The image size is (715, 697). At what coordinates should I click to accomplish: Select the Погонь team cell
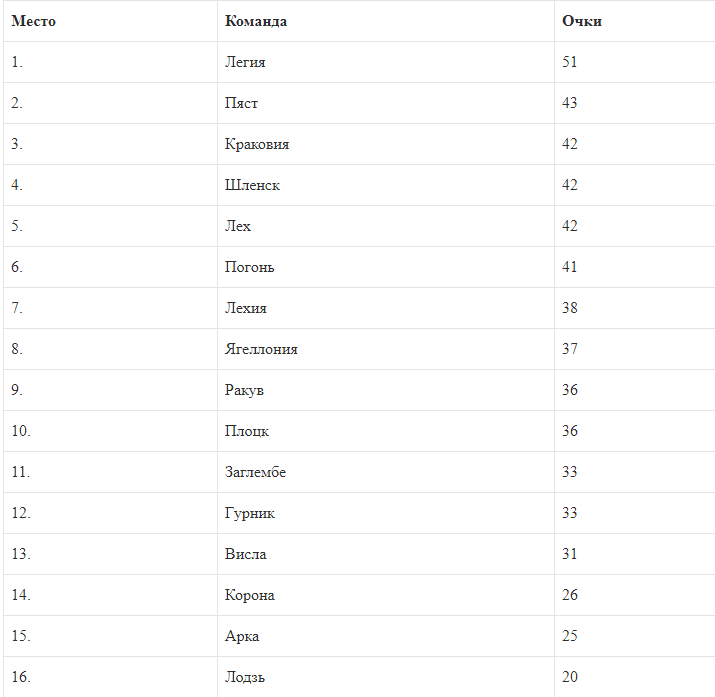coord(249,267)
